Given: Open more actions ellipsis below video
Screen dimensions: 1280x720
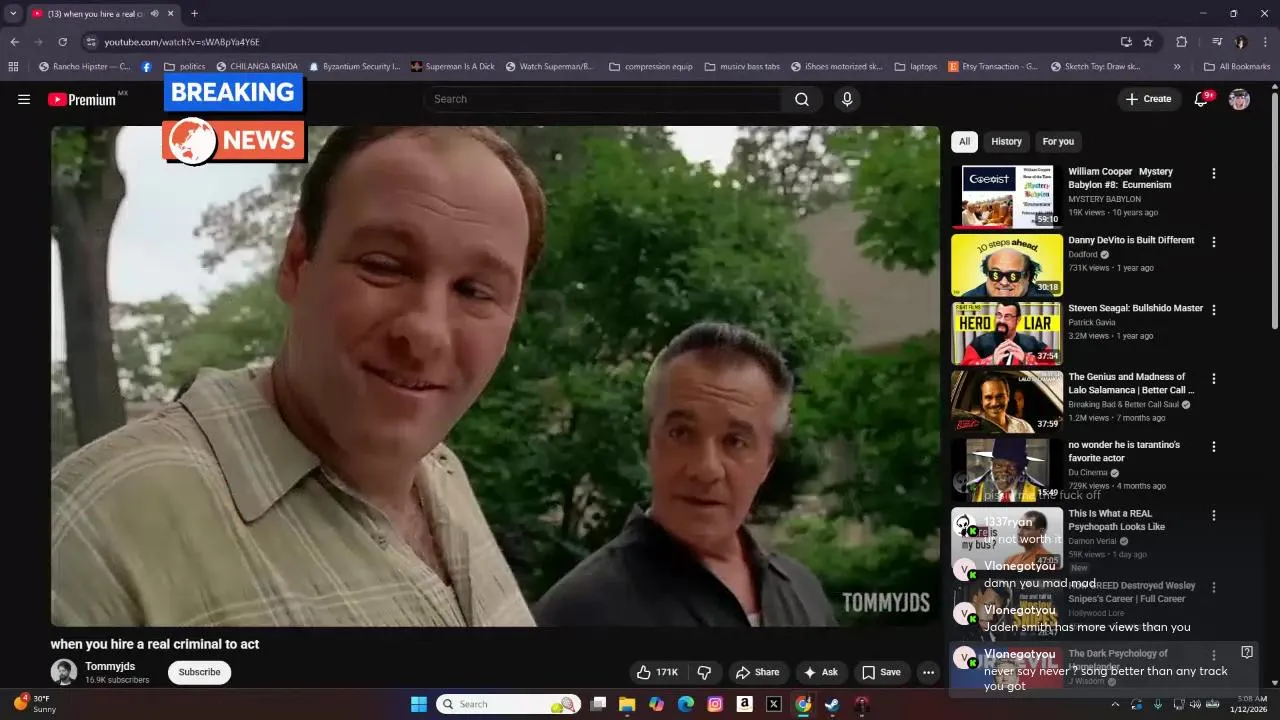Looking at the screenshot, I should [x=928, y=672].
